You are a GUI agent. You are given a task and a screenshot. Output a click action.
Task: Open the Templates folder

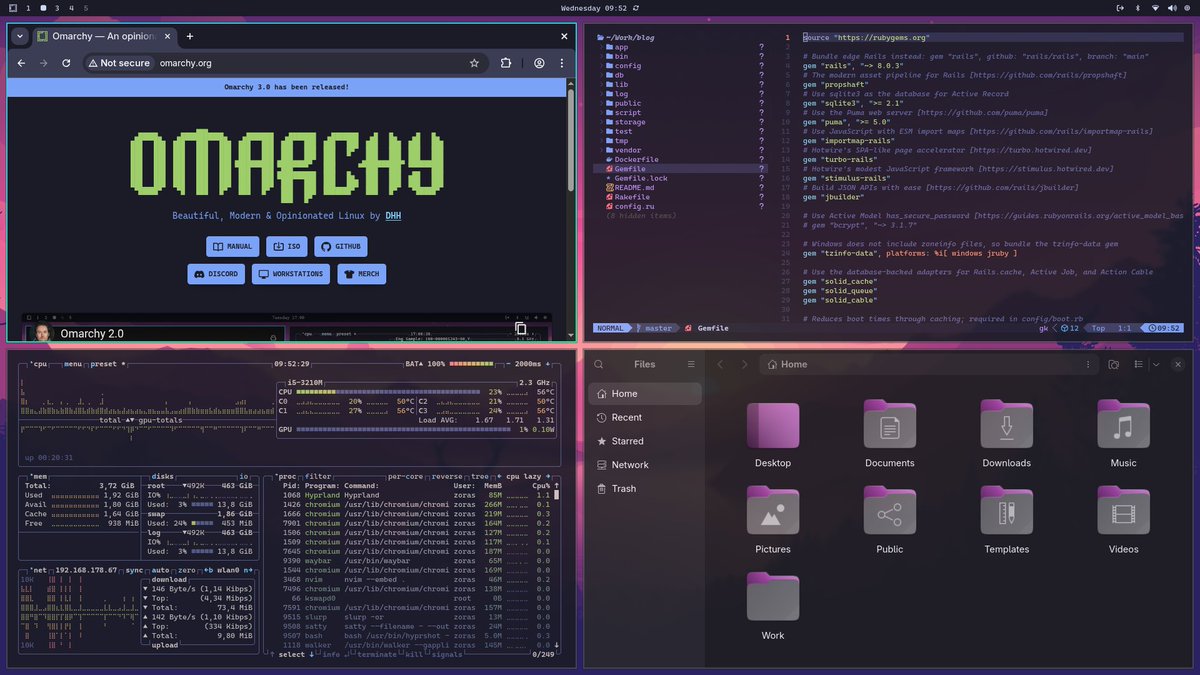click(1006, 520)
